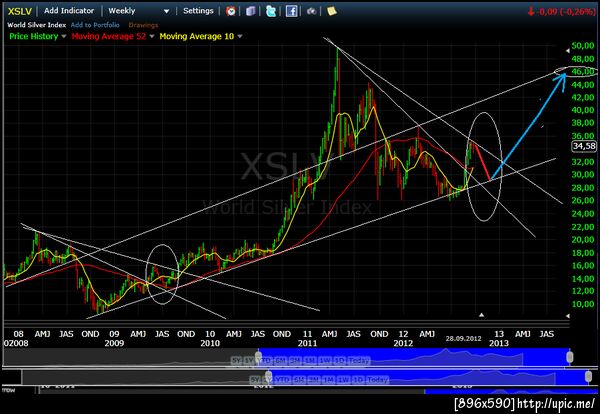Viewport: 600px width, 414px height.
Task: Click the World Silver Index name label
Action: 36,25
